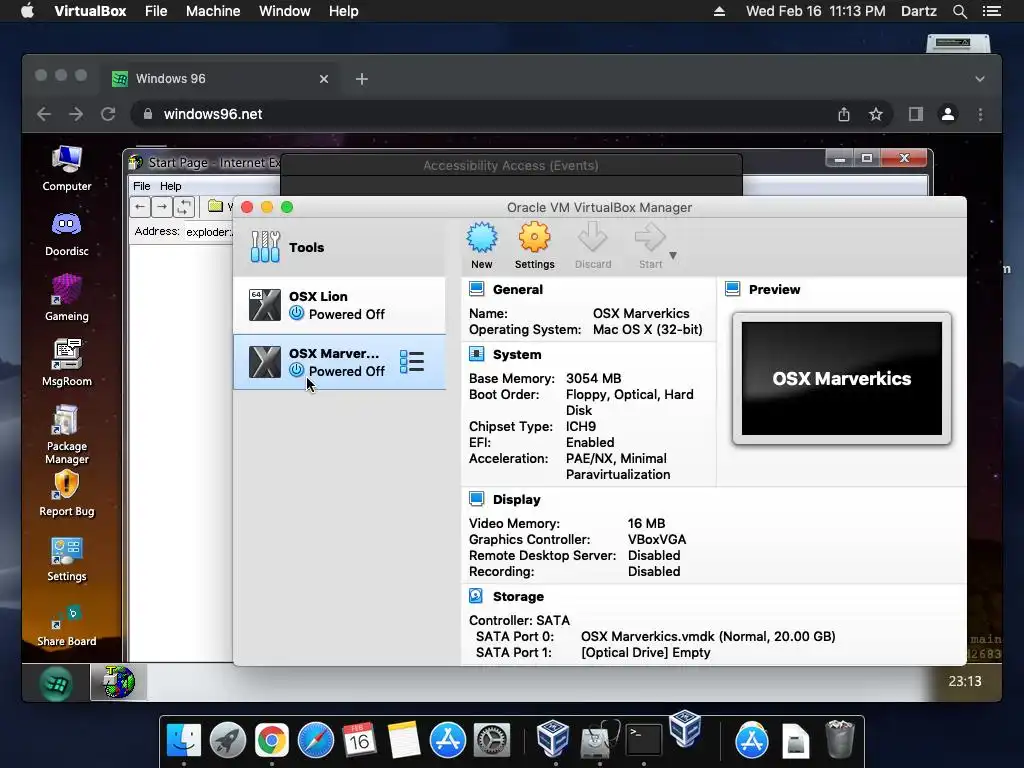This screenshot has height=768, width=1024.
Task: Open the Window menu
Action: (x=285, y=11)
